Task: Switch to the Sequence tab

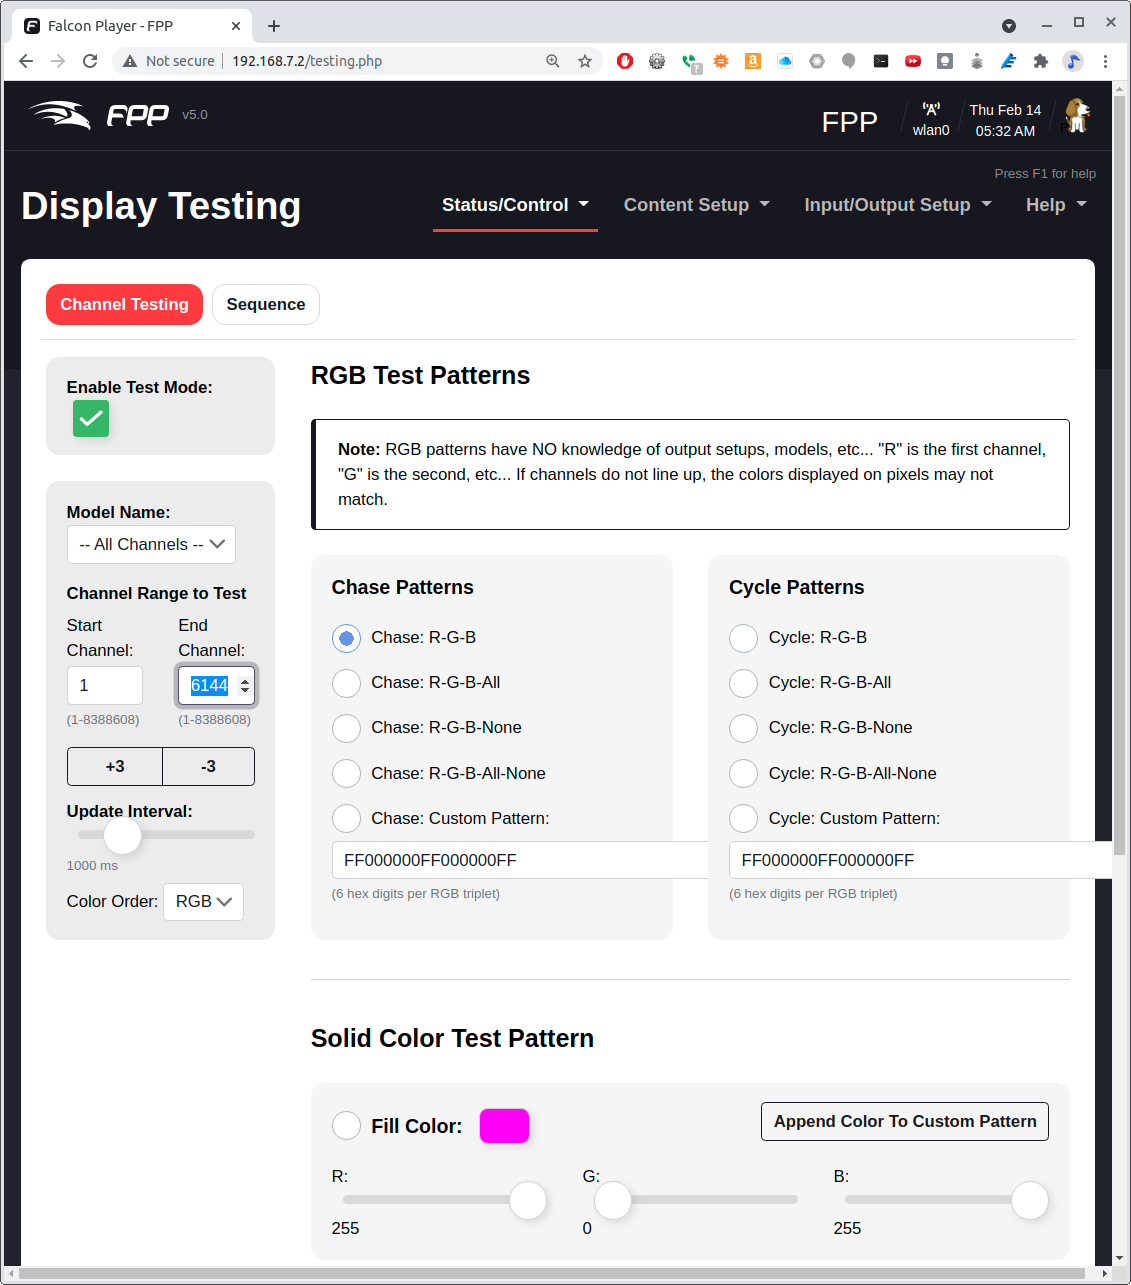Action: tap(265, 304)
